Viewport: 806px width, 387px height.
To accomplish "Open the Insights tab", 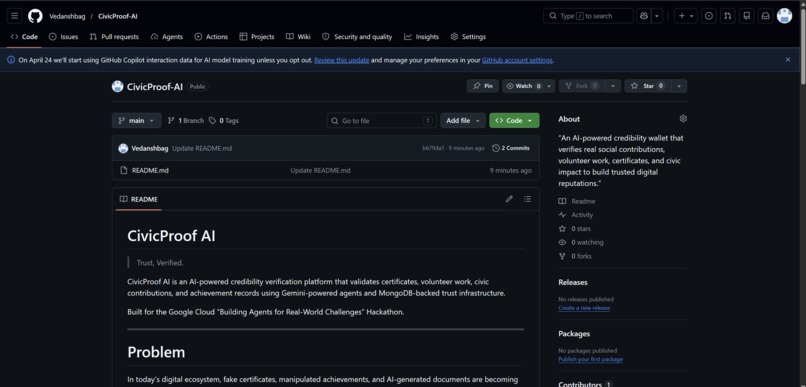I will click(422, 36).
